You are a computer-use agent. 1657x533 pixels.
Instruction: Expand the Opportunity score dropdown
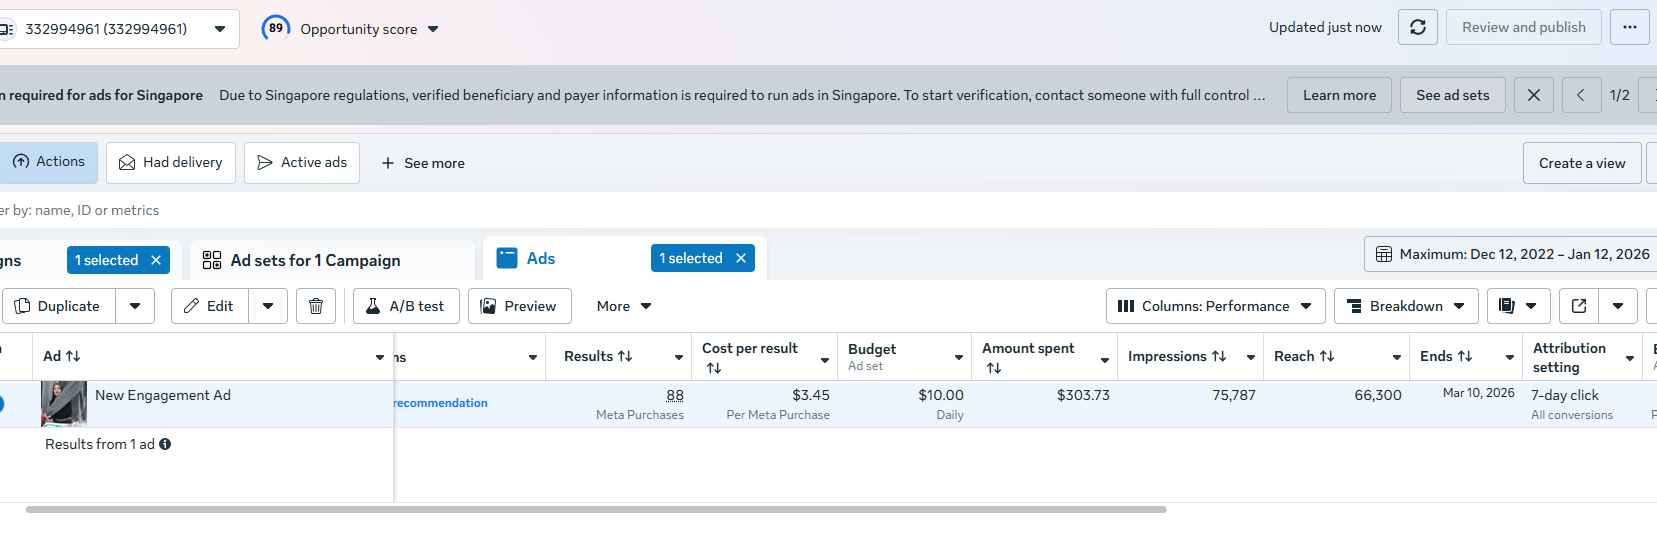pyautogui.click(x=433, y=29)
